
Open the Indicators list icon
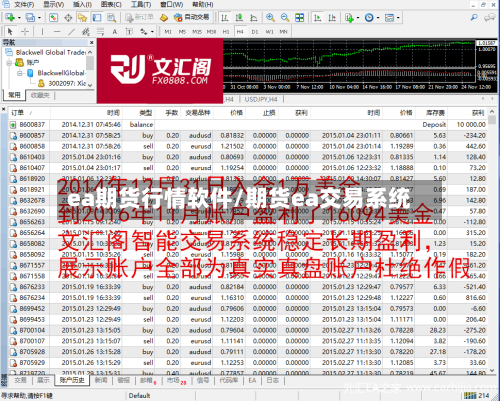349,17
